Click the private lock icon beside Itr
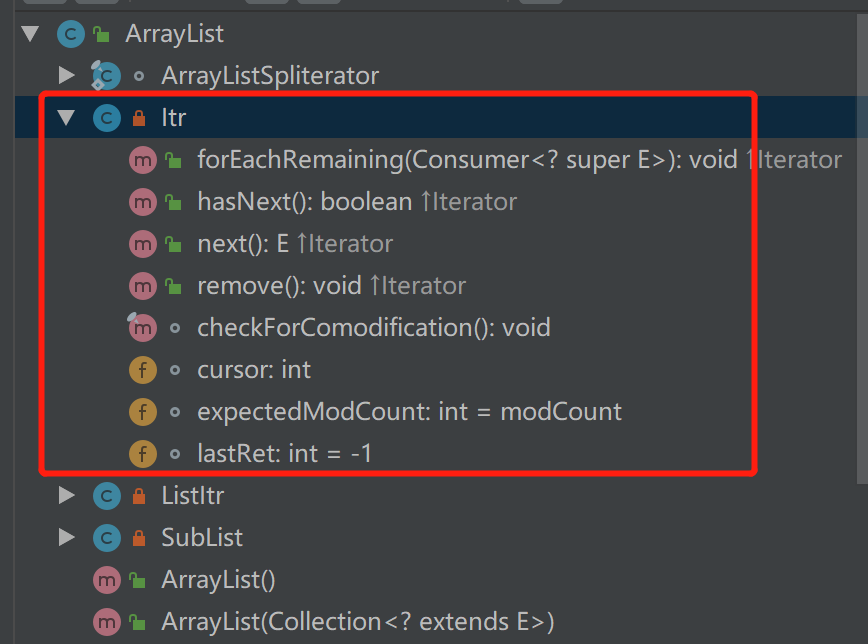The width and height of the screenshot is (868, 644). coord(139,119)
